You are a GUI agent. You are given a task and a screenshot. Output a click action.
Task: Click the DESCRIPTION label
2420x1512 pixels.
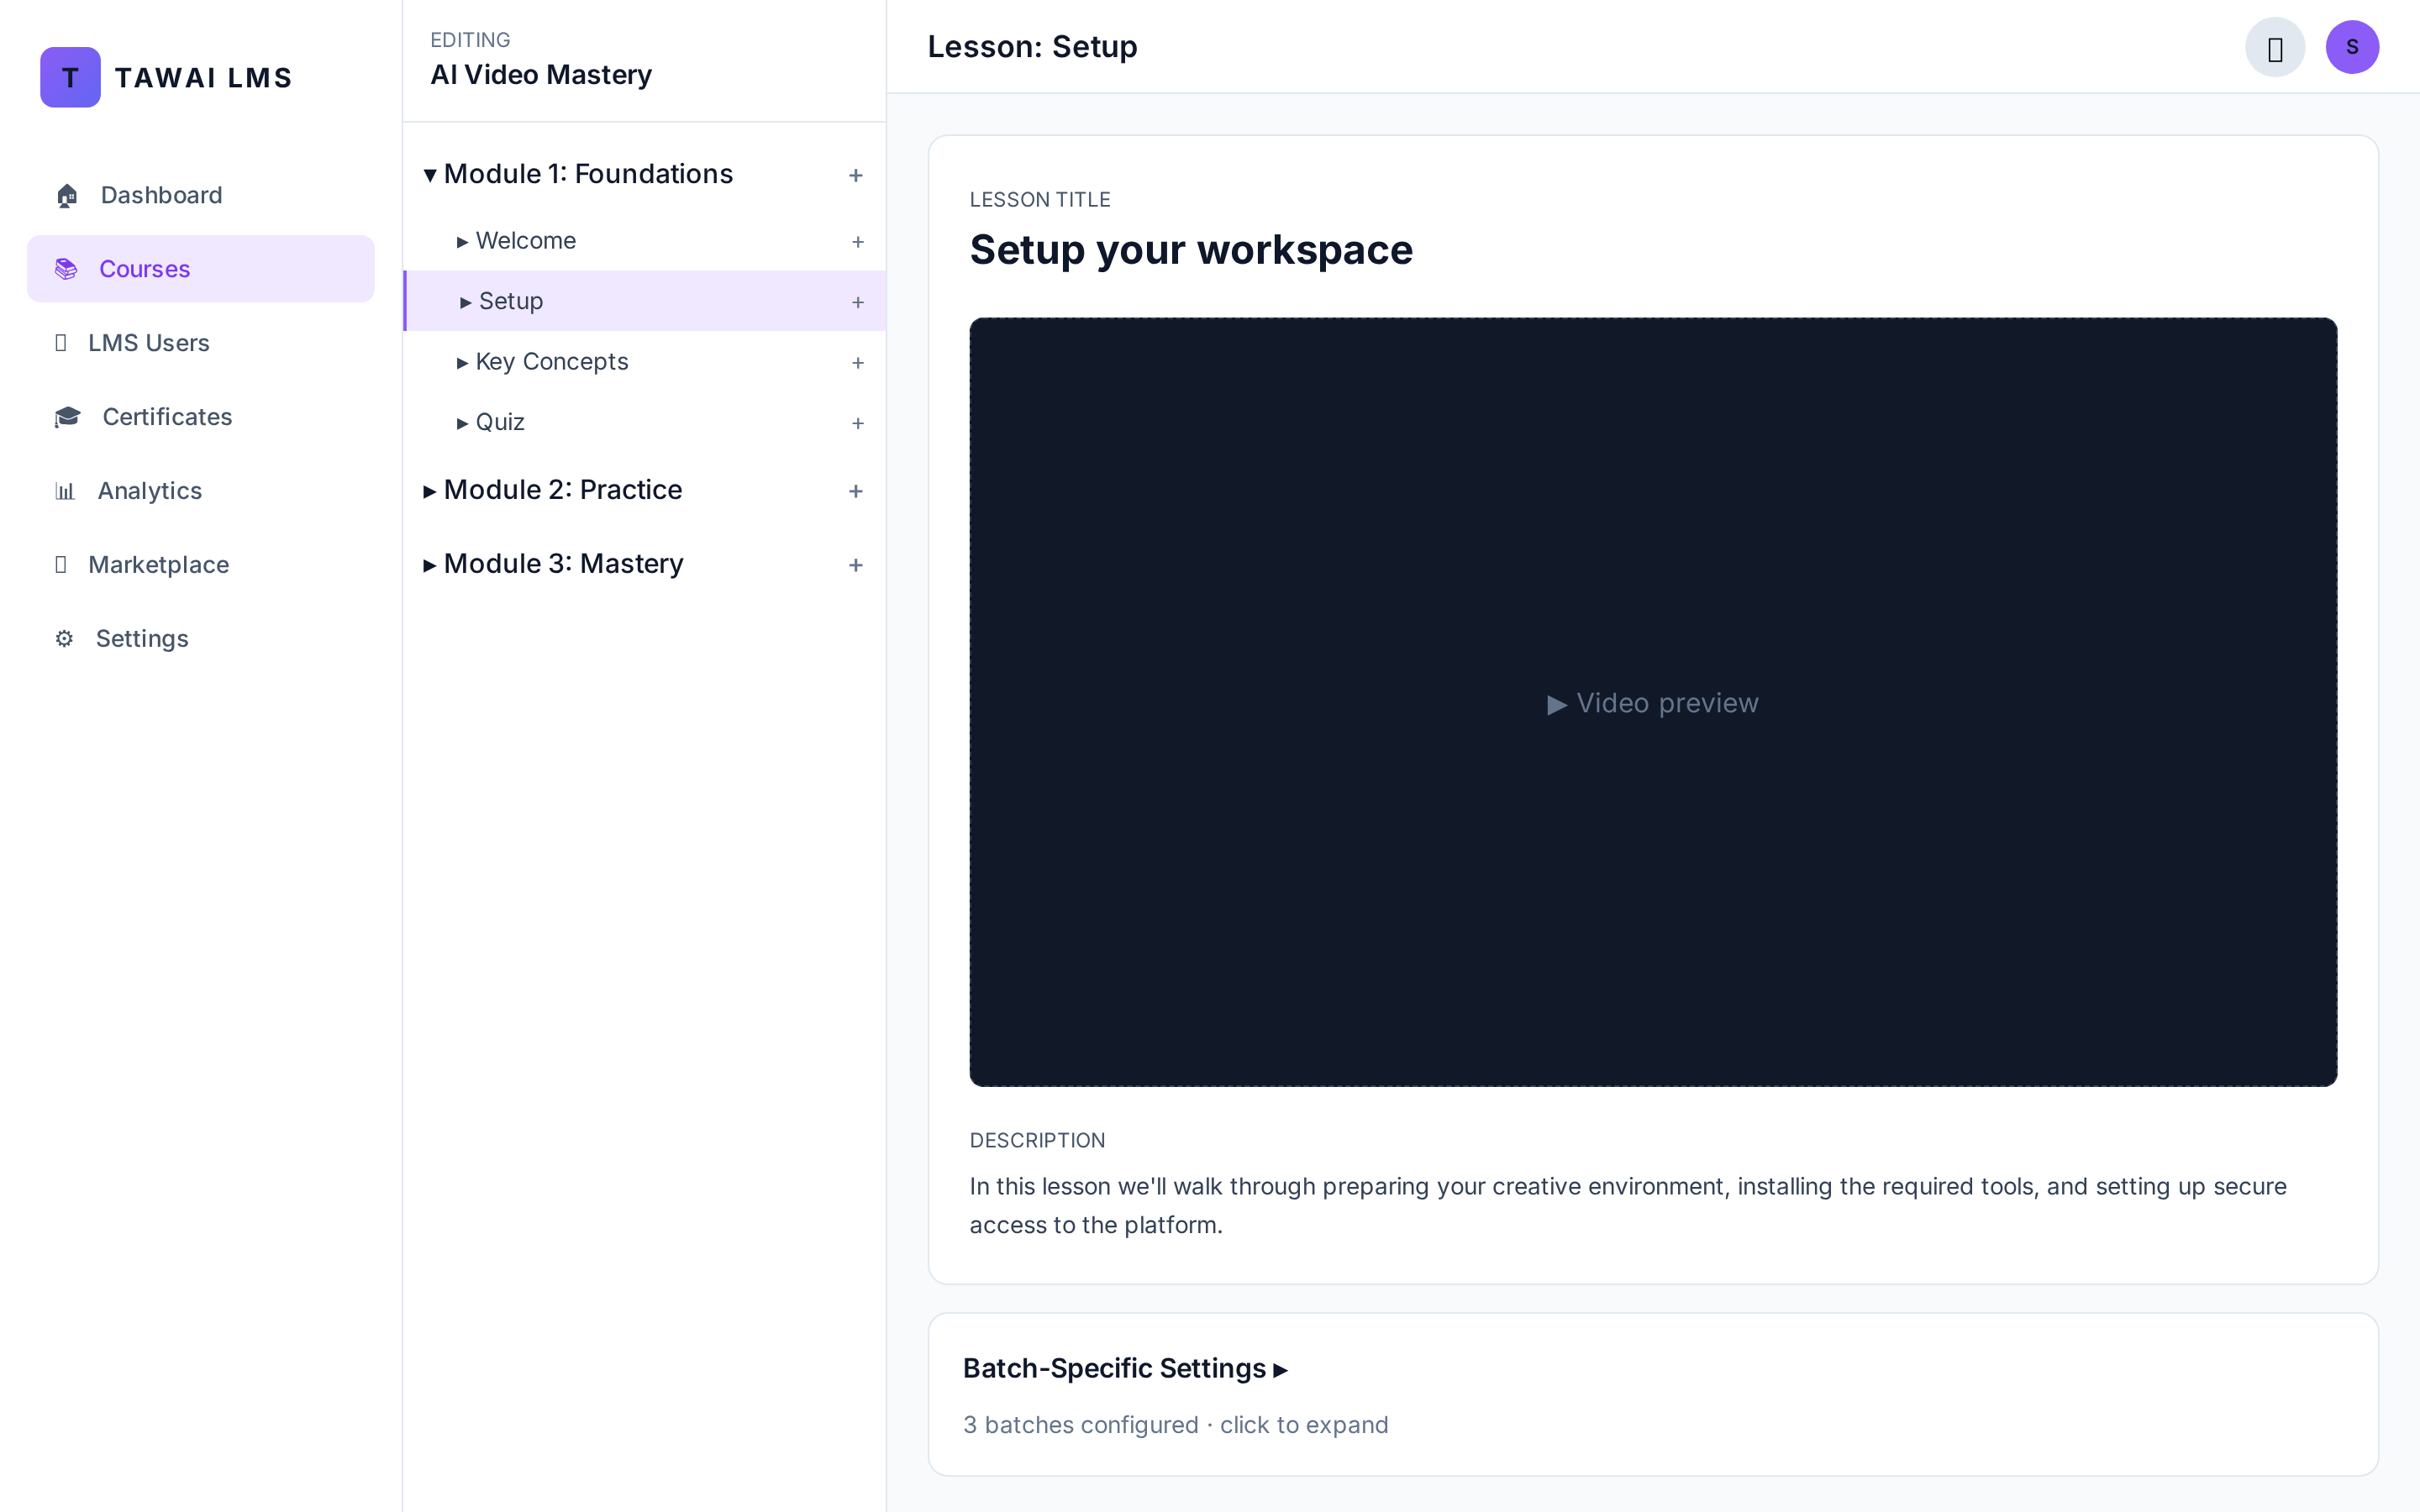1037,1140
